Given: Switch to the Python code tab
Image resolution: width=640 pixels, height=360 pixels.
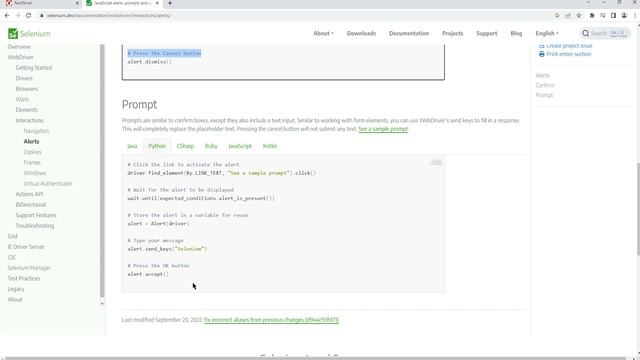Looking at the screenshot, I should point(157,146).
